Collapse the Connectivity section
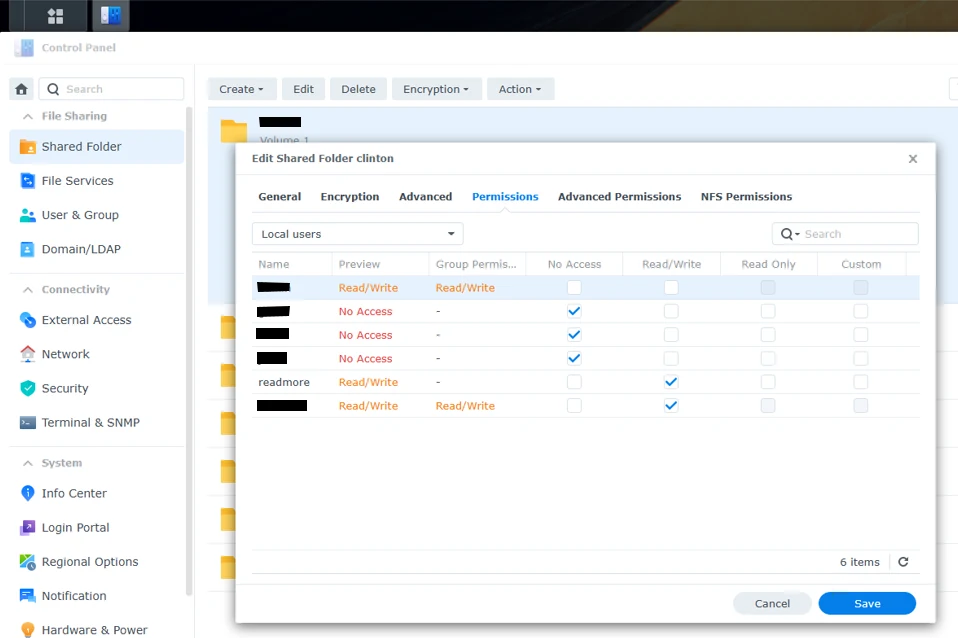 coord(27,290)
